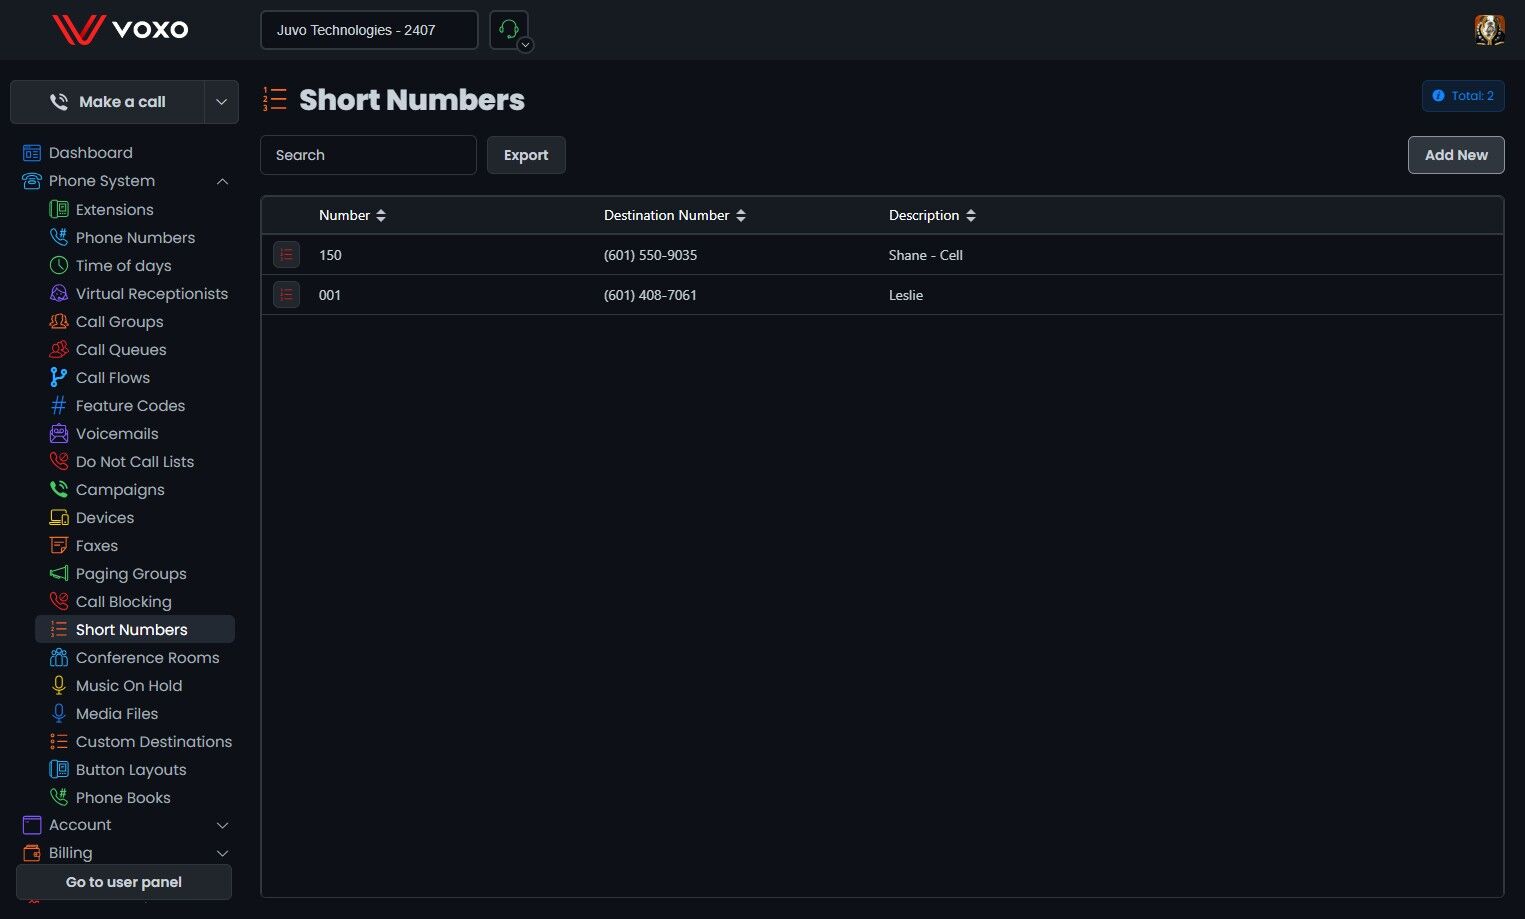
Task: Open Extensions from the sidebar
Action: (114, 209)
